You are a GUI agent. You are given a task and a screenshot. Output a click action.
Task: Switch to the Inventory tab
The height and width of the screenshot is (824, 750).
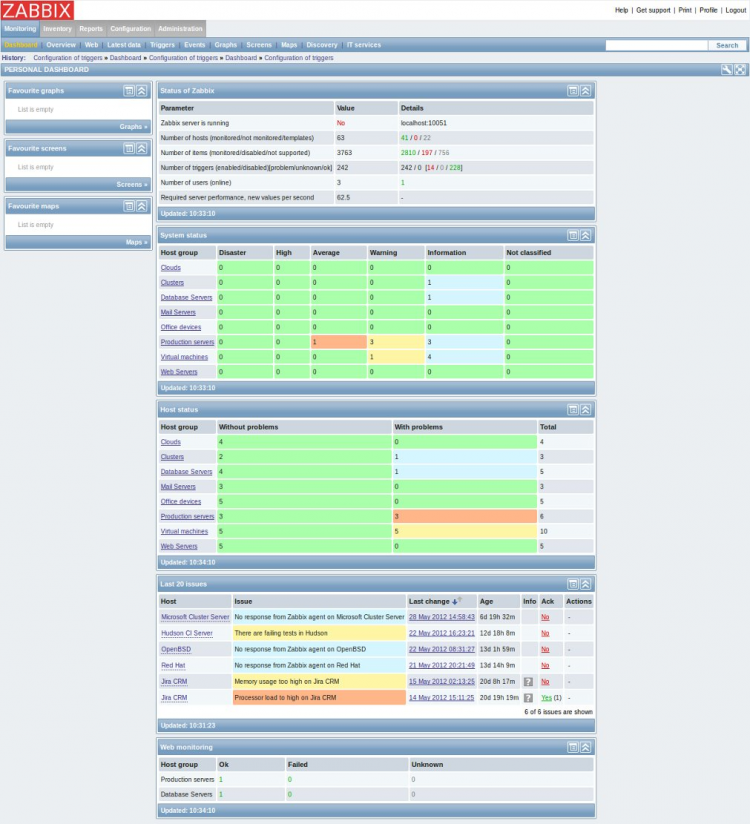point(57,29)
